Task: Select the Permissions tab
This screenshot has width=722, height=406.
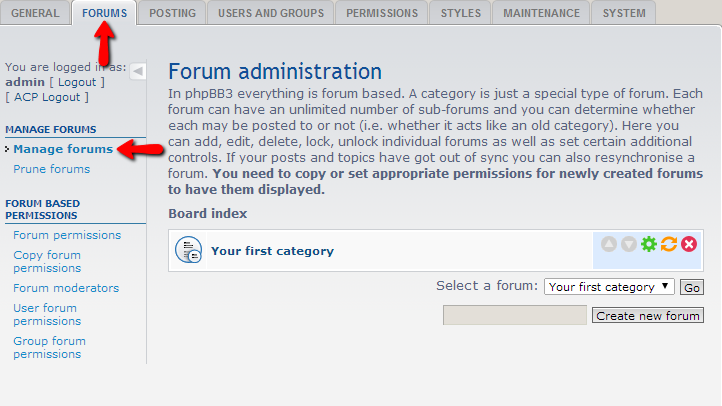Action: [x=382, y=13]
